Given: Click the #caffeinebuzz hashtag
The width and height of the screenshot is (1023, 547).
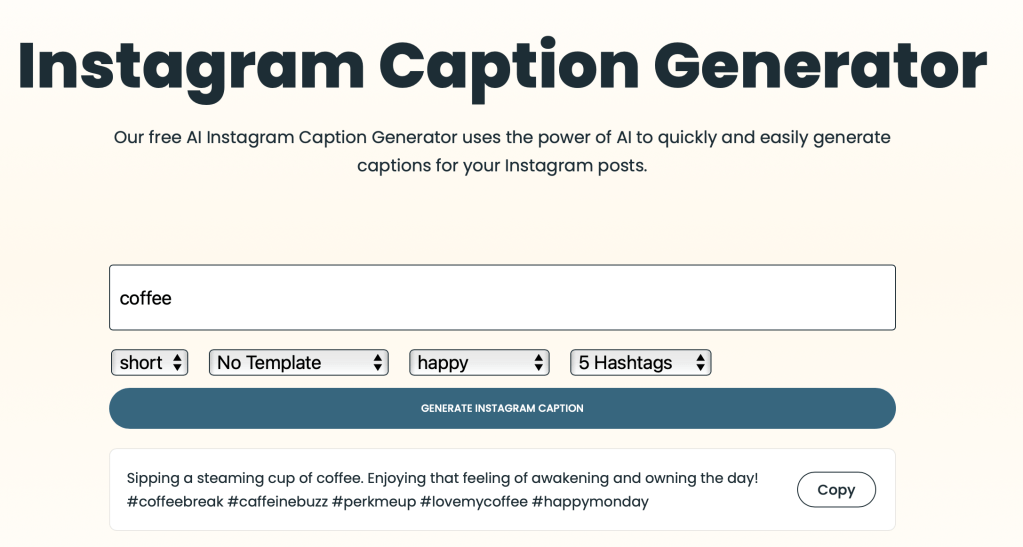Looking at the screenshot, I should pos(277,502).
